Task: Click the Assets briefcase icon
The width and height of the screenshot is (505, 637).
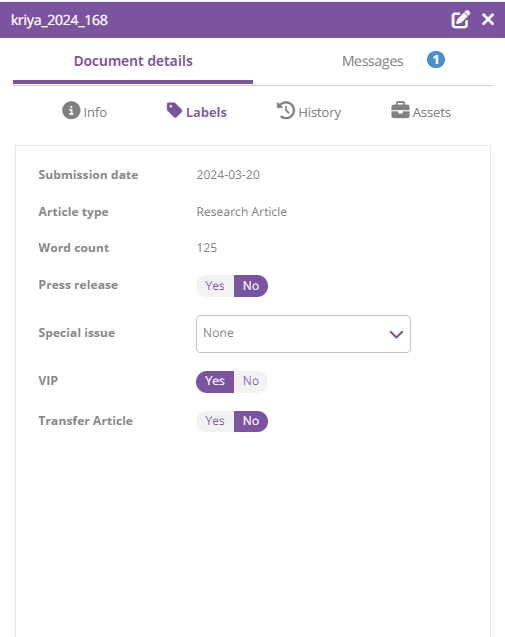Action: point(400,110)
